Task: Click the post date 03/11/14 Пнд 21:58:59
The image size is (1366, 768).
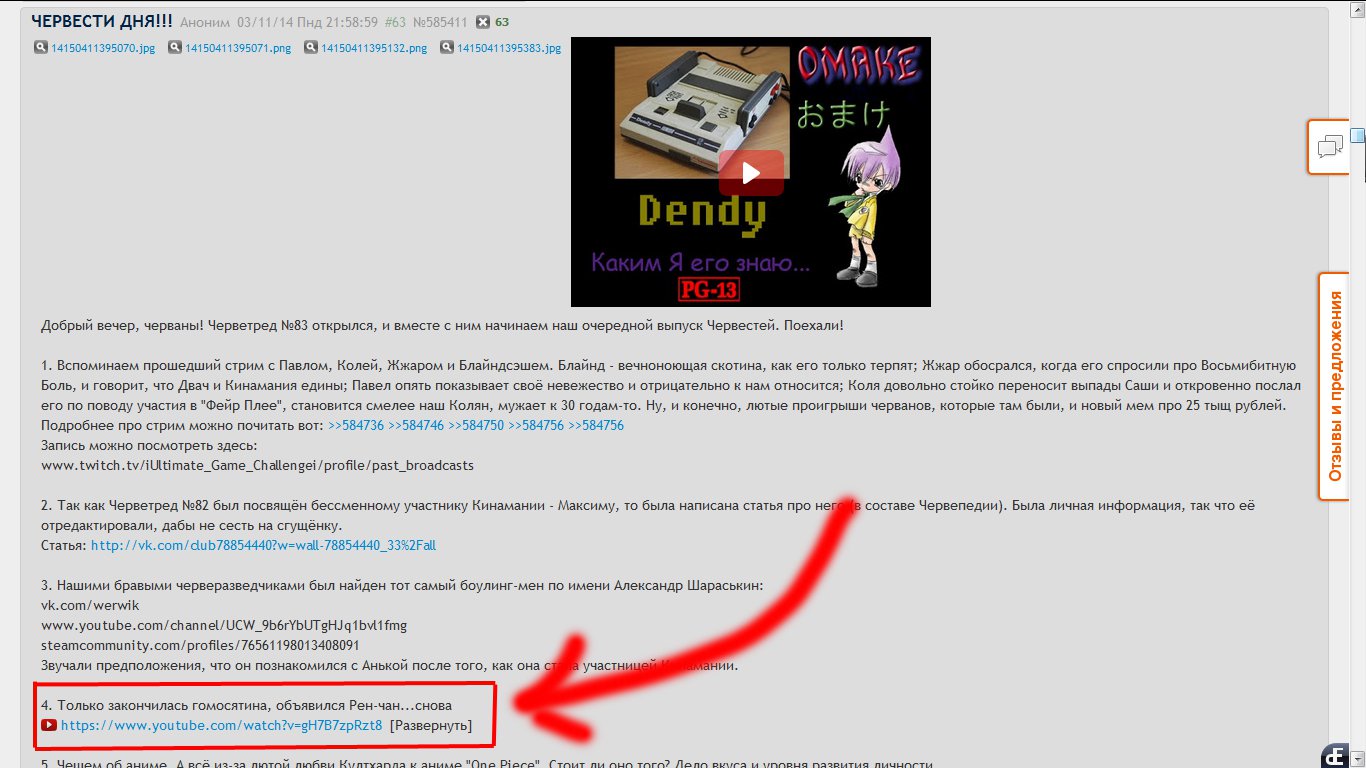Action: pyautogui.click(x=308, y=22)
